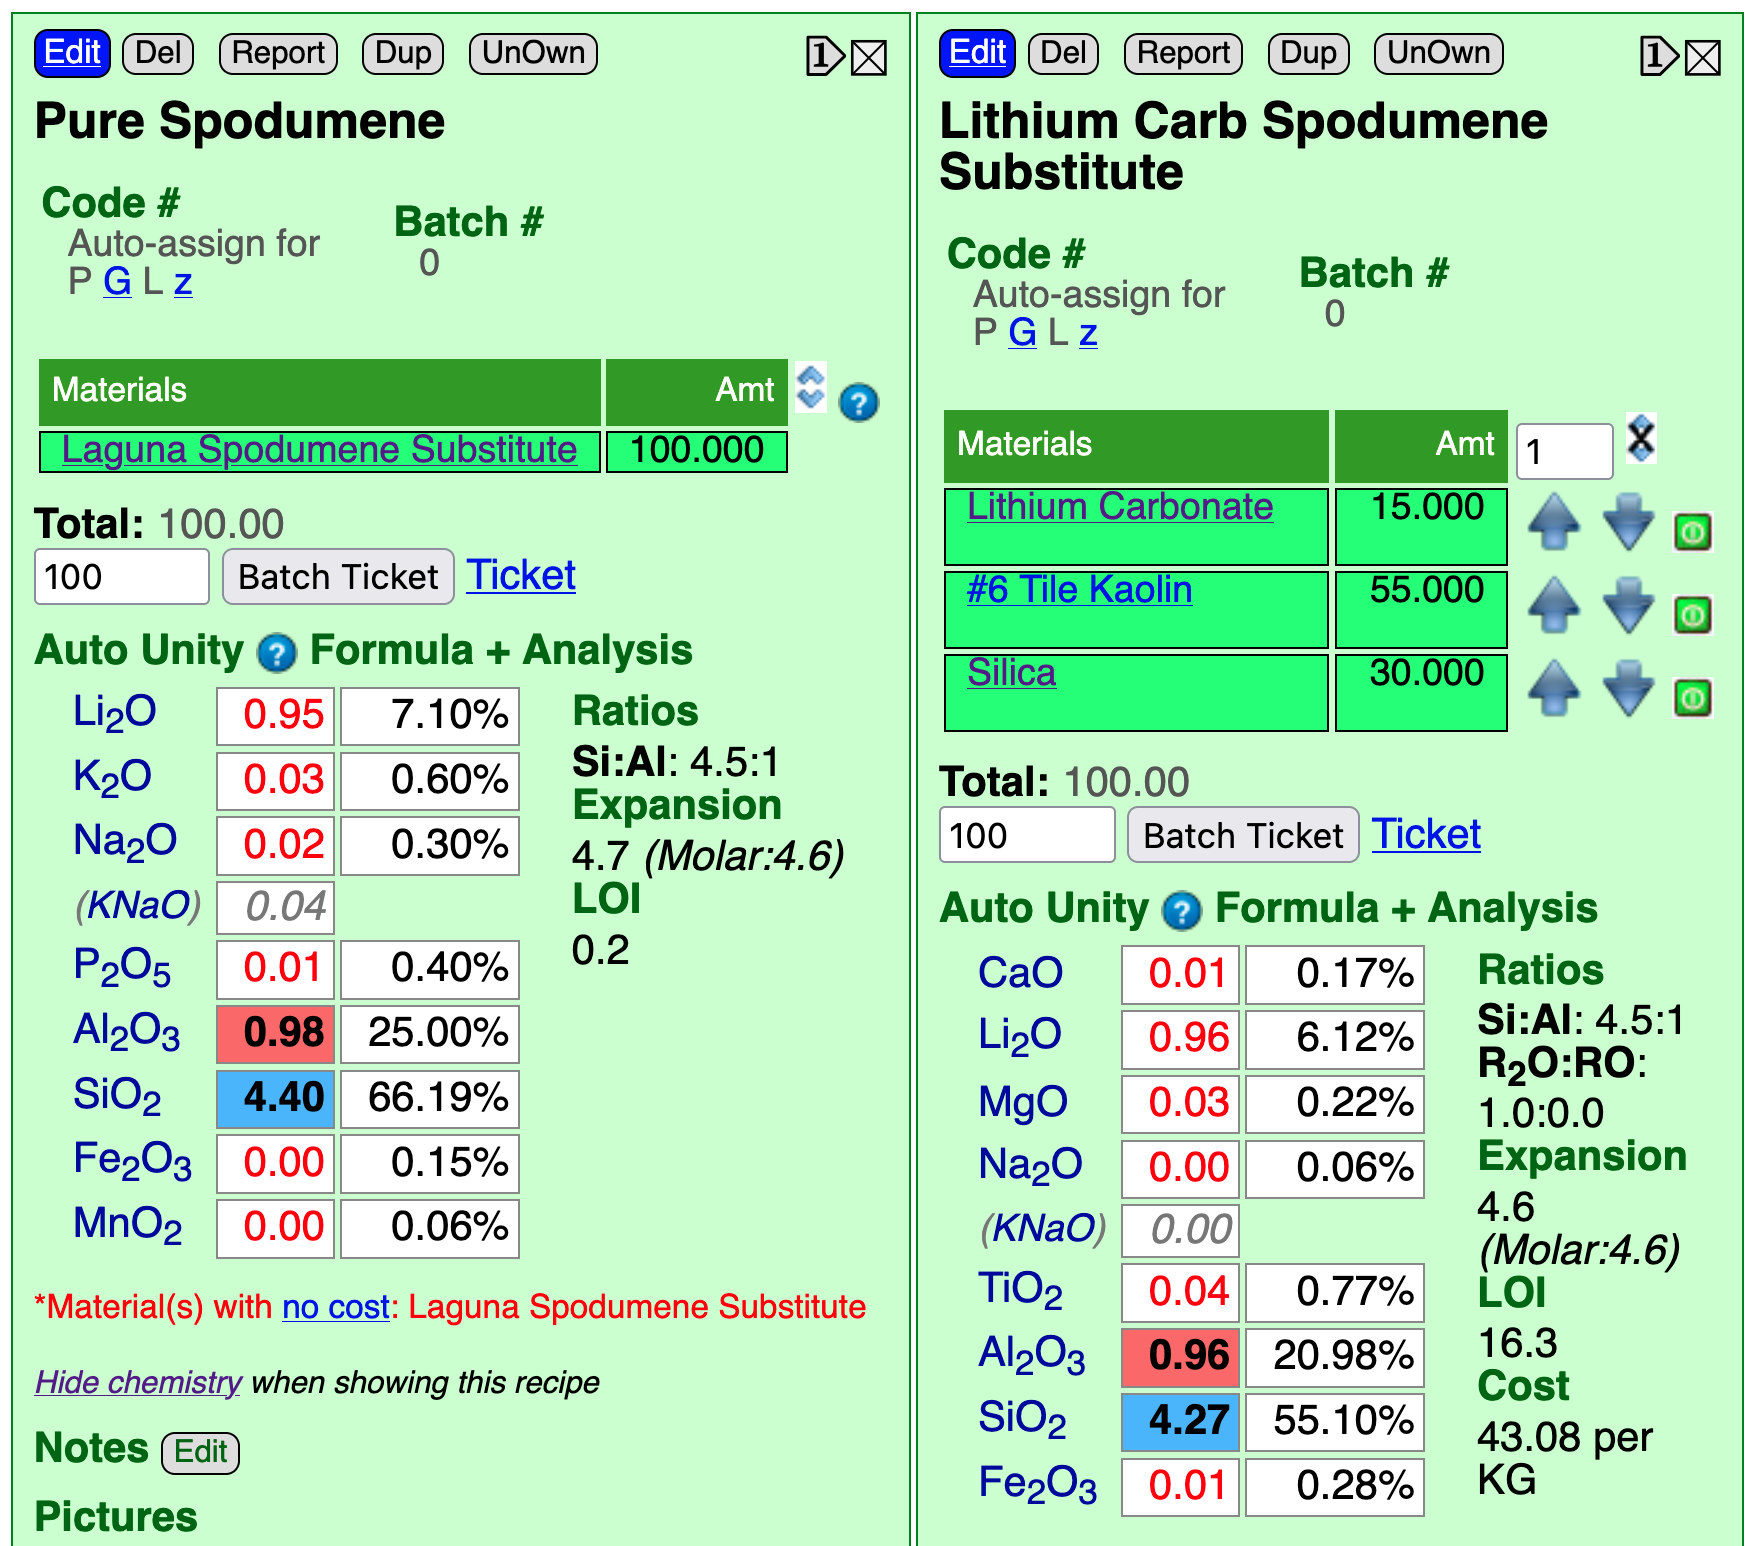Toggle the green icon beside #6 Tile Kaolin
The width and height of the screenshot is (1754, 1546).
[x=1693, y=615]
